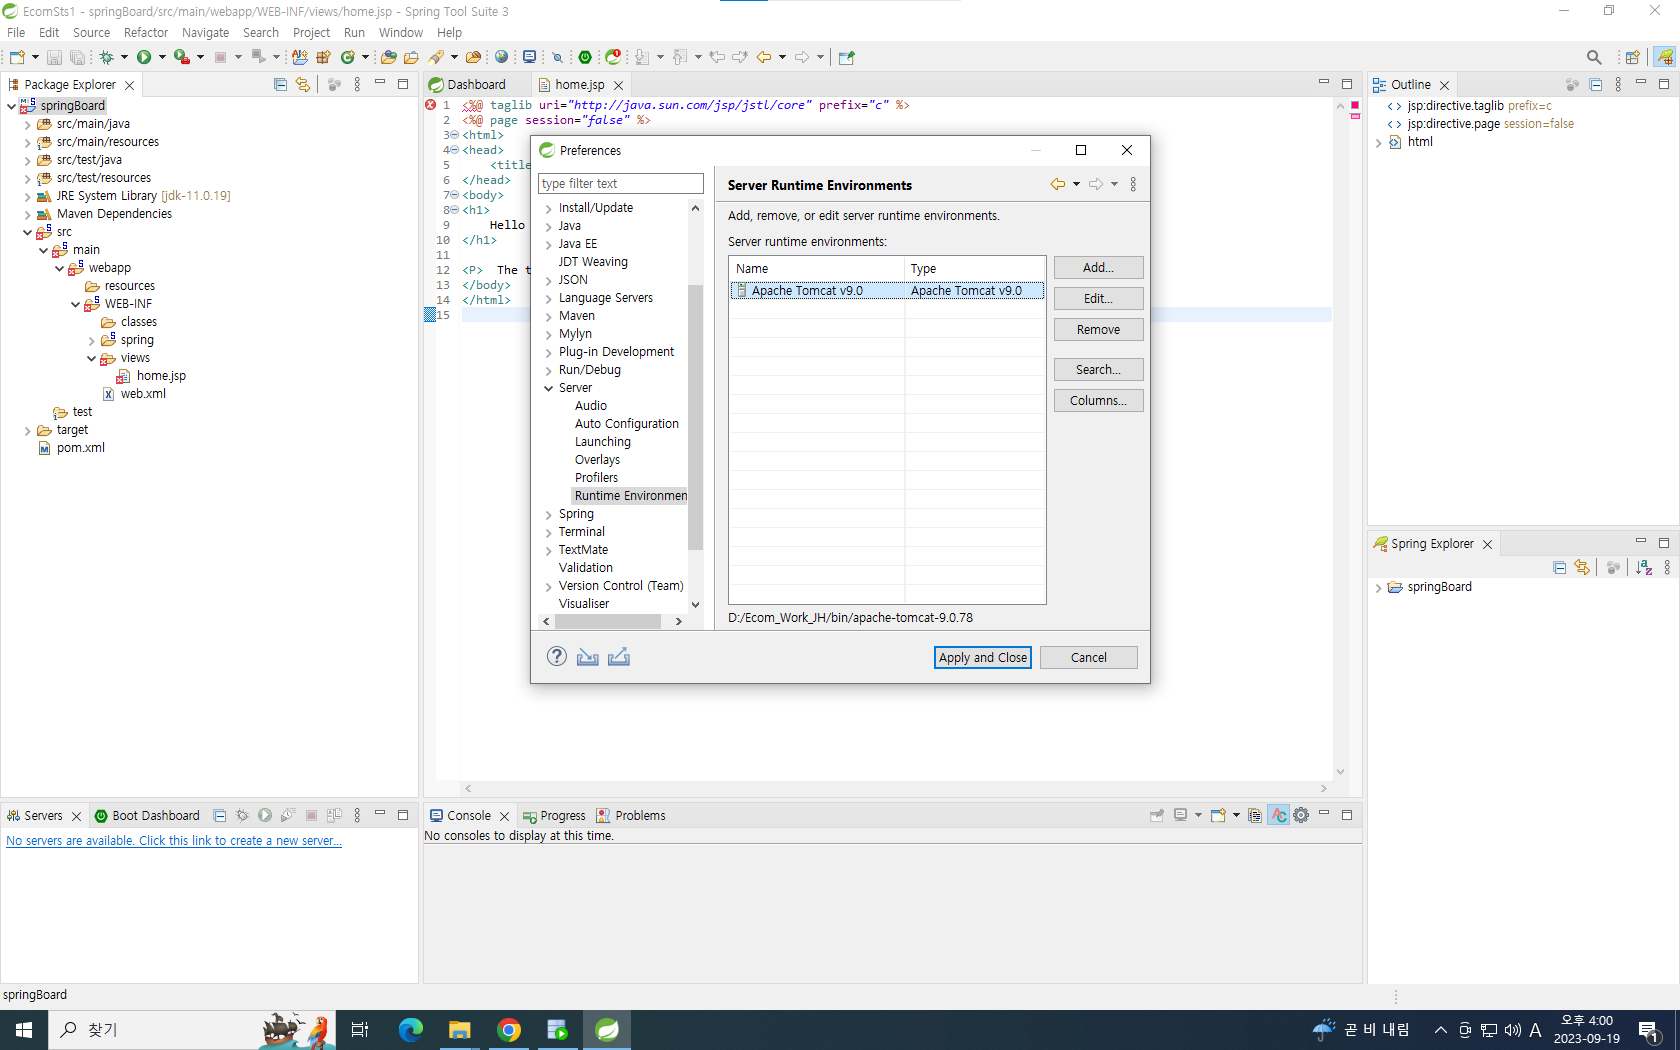Viewport: 1680px width, 1050px height.
Task: Open the Refactor menu
Action: [x=146, y=32]
